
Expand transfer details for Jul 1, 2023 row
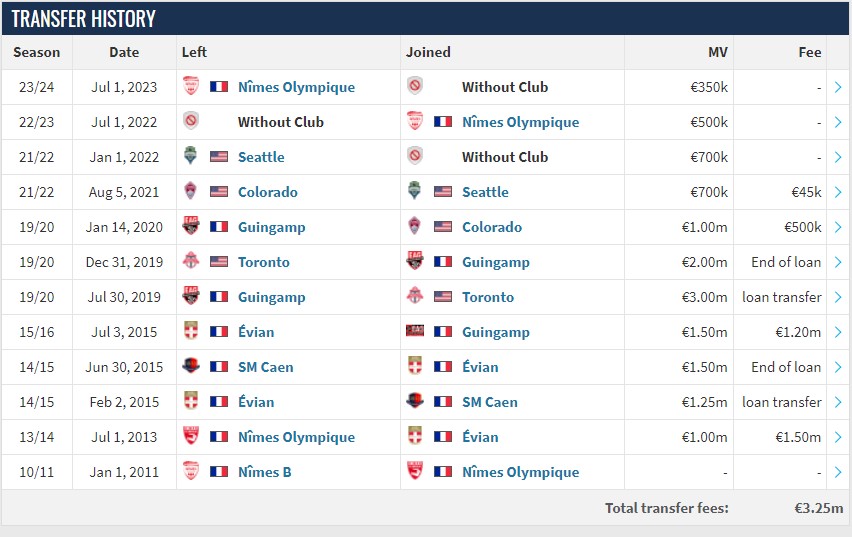[x=838, y=87]
